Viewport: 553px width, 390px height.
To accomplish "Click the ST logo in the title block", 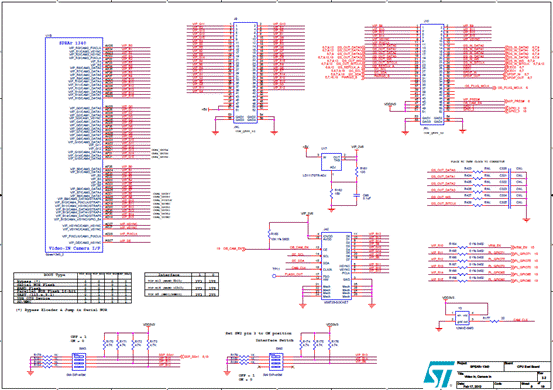I will [438, 374].
